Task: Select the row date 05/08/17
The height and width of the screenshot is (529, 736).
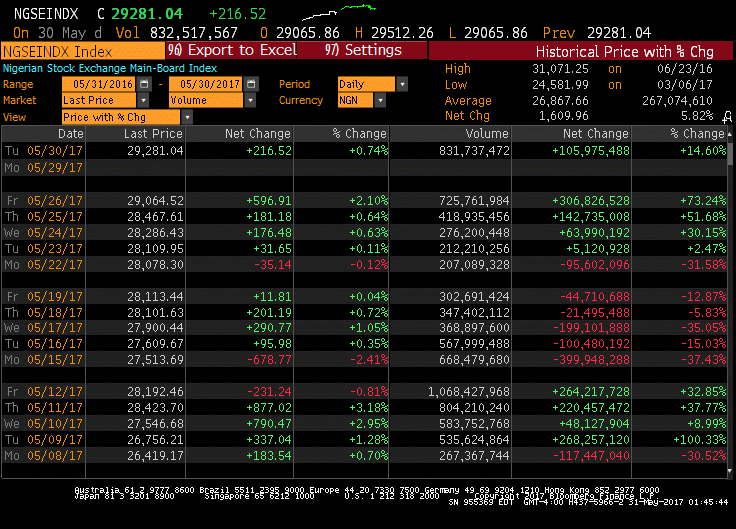Action: coord(55,455)
